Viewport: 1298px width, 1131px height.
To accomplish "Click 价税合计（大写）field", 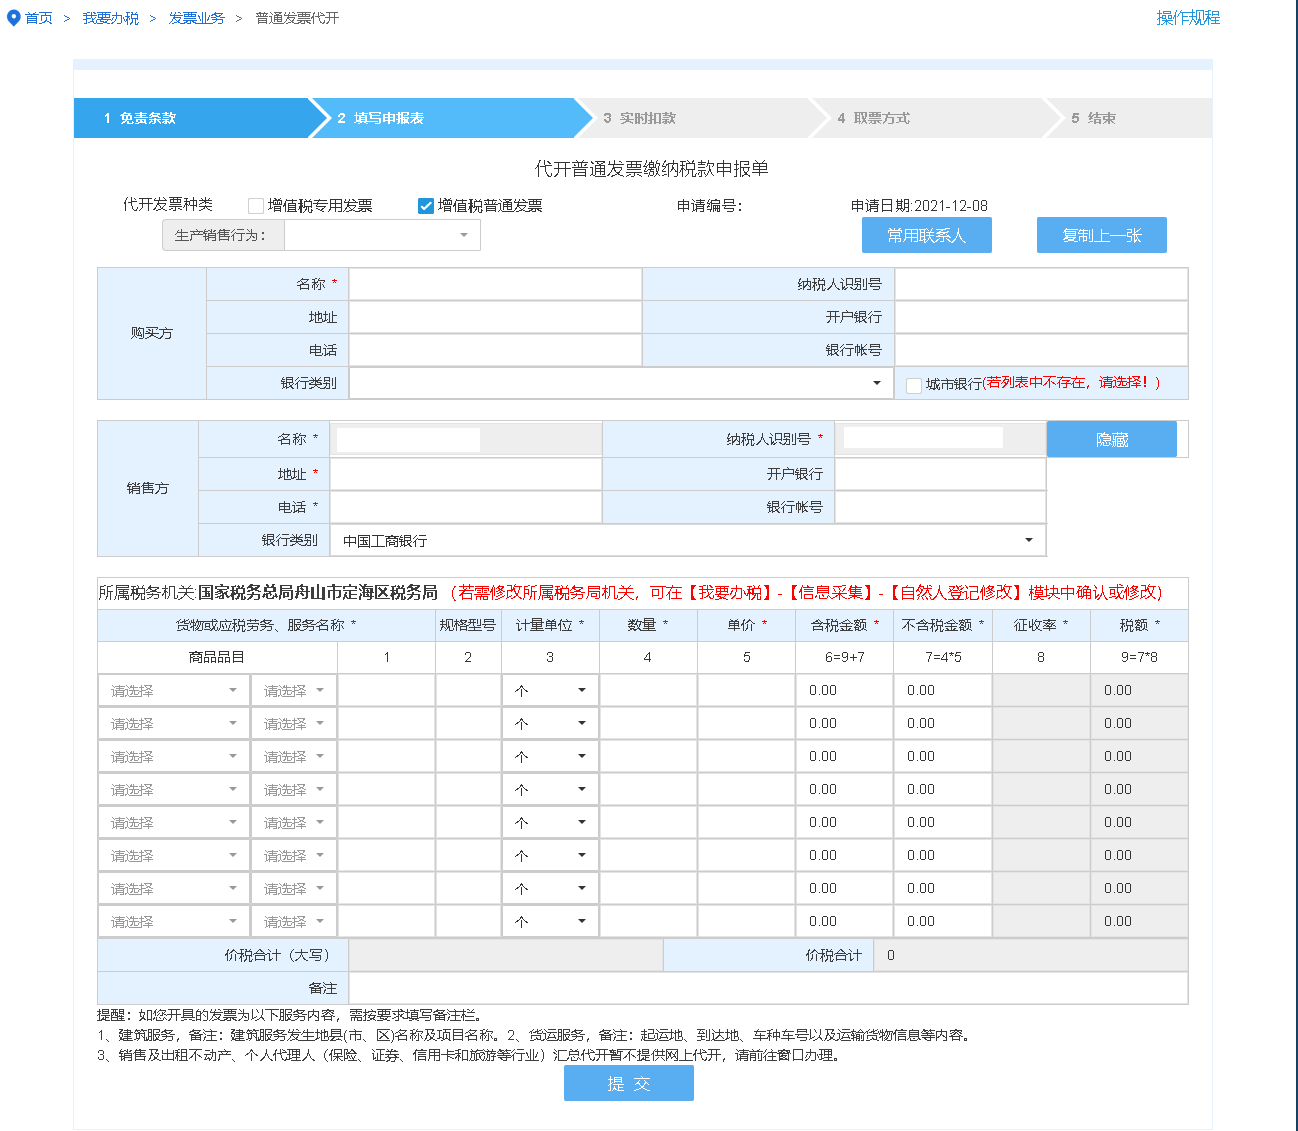I will (x=505, y=955).
